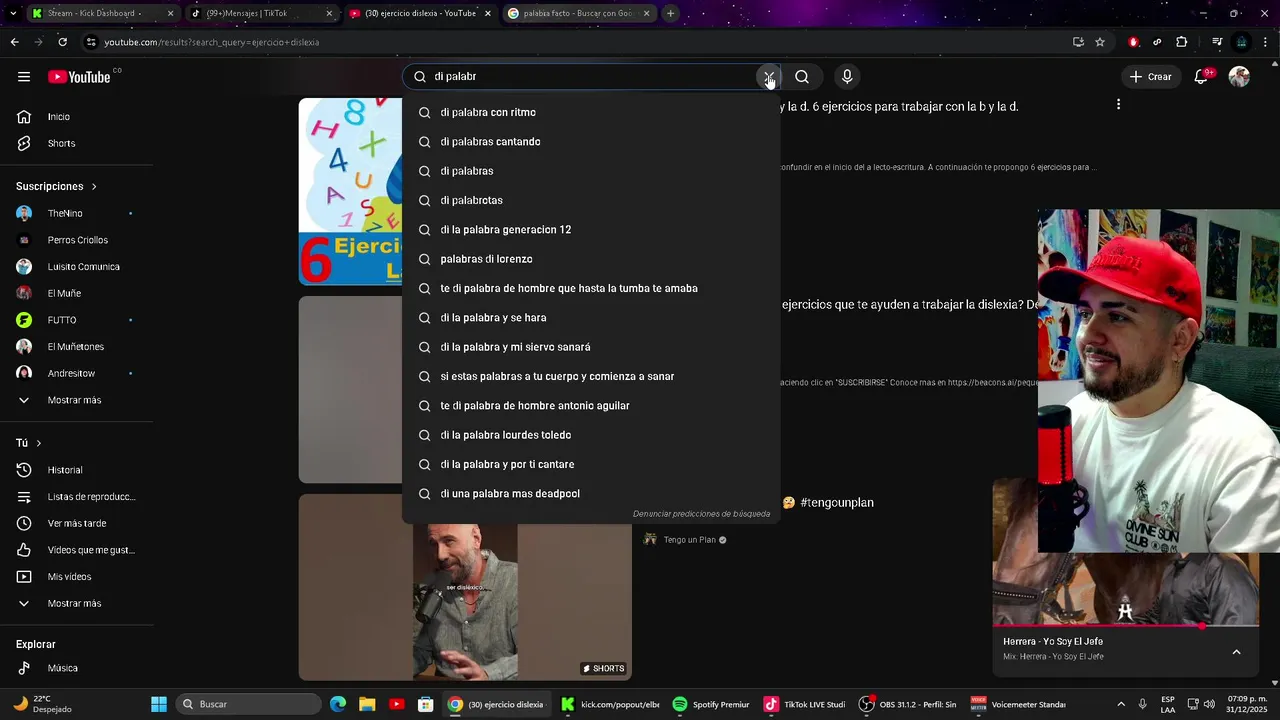1280x720 pixels.
Task: Show hidden system tray icons
Action: point(1121,704)
